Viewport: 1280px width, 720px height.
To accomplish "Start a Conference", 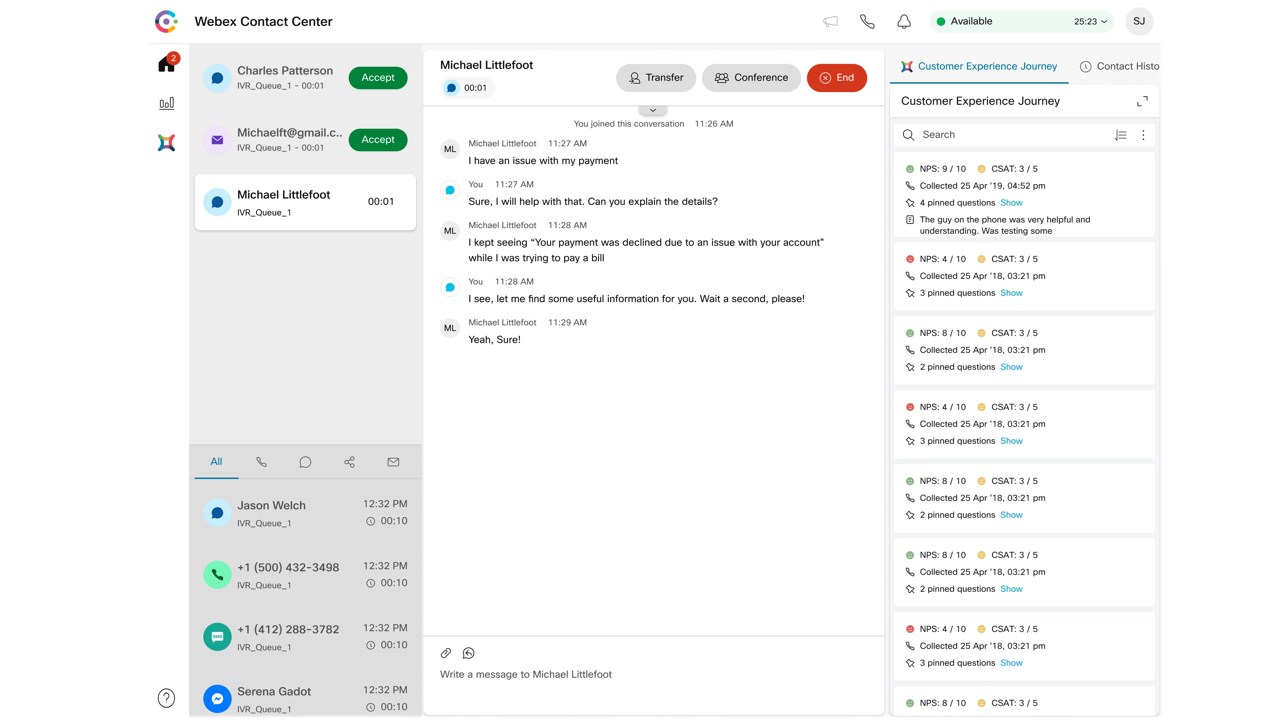I will coord(751,78).
